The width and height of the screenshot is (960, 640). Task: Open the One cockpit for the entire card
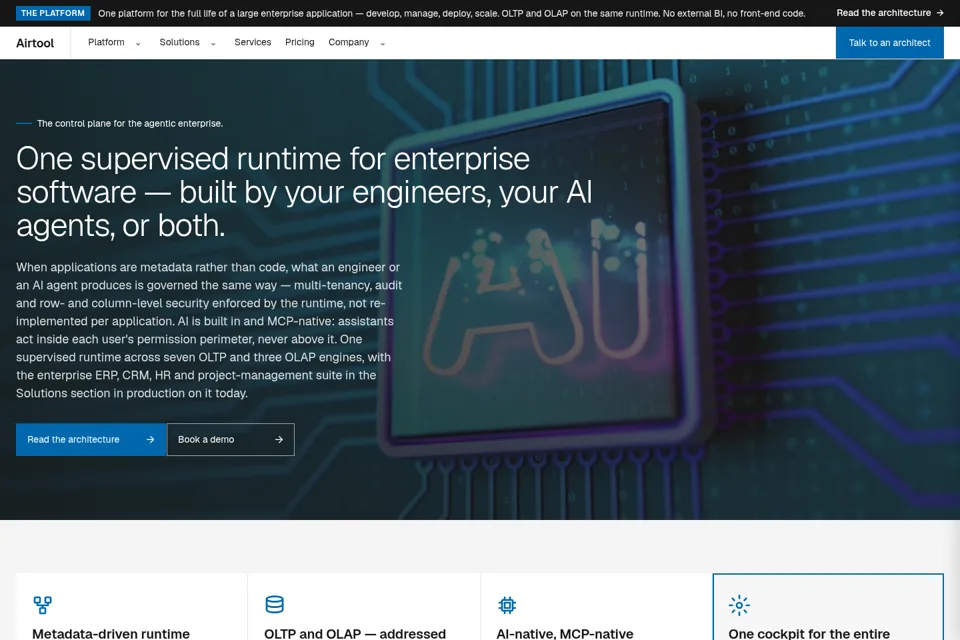[x=828, y=607]
